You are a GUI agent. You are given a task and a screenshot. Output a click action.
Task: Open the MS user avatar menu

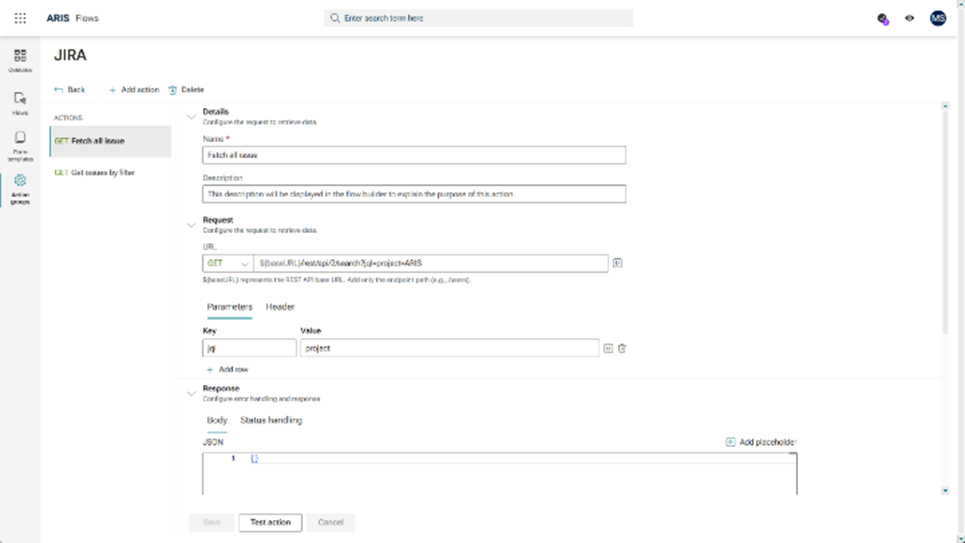937,18
